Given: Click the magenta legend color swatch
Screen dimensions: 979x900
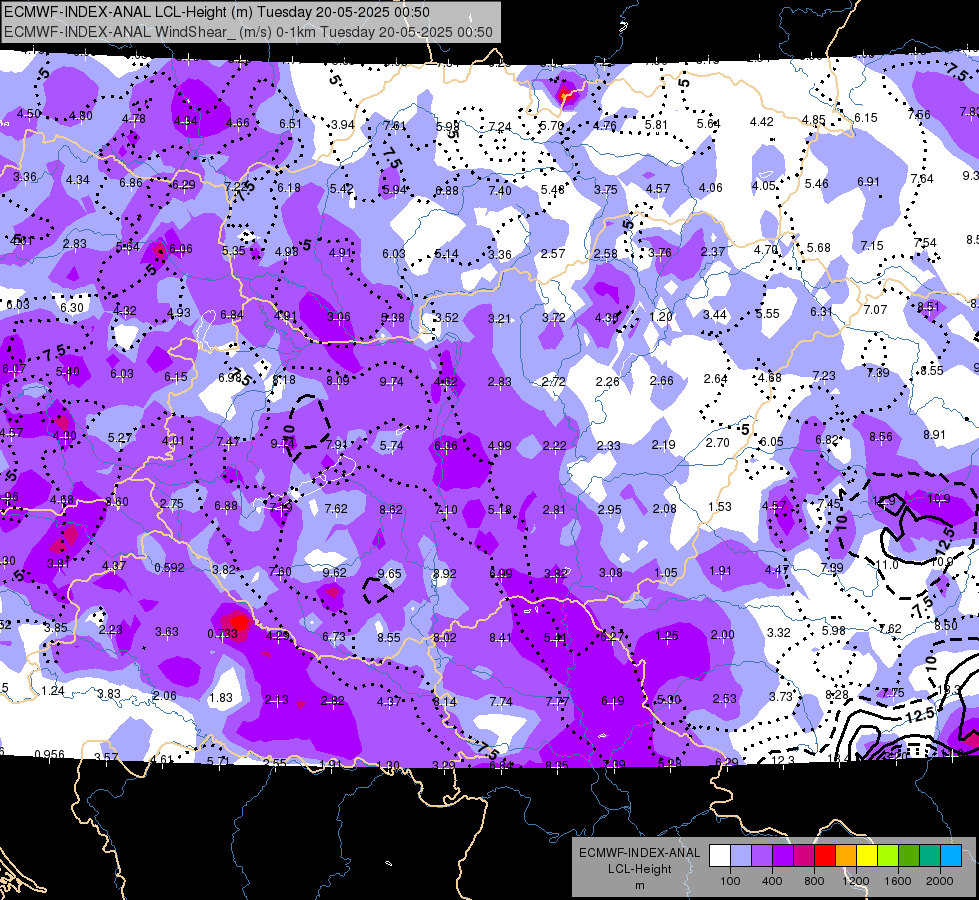Looking at the screenshot, I should (804, 856).
